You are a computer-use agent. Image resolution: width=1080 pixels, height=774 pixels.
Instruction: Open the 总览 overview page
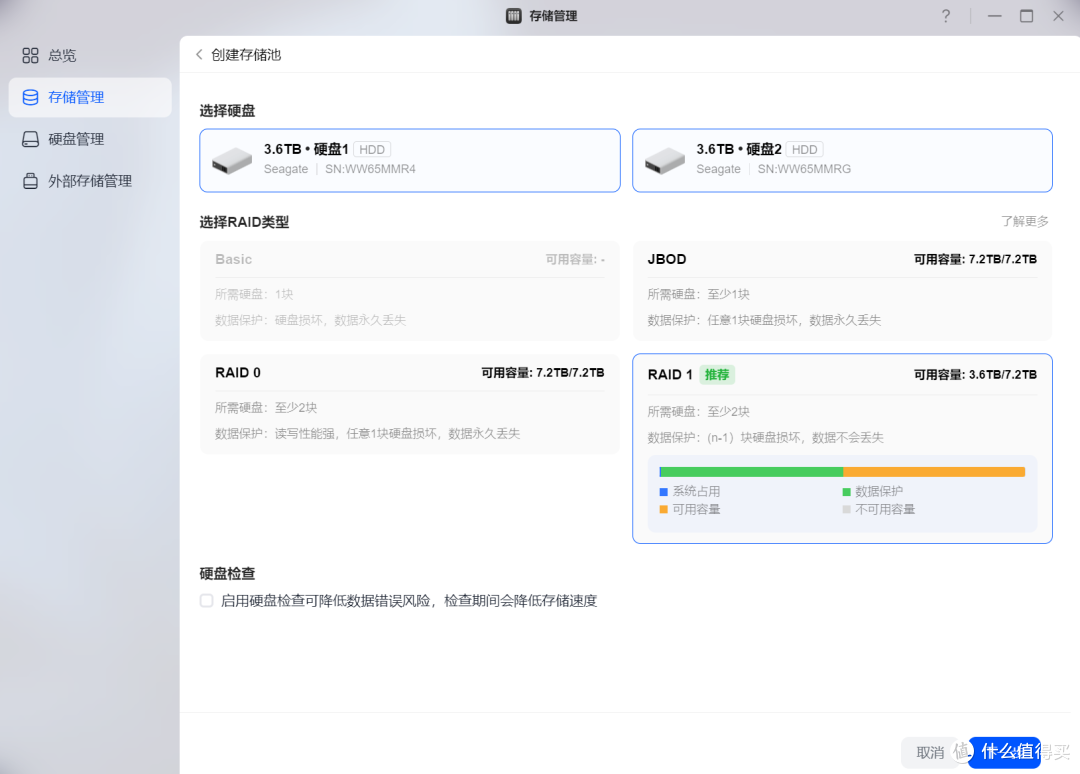tap(90, 56)
